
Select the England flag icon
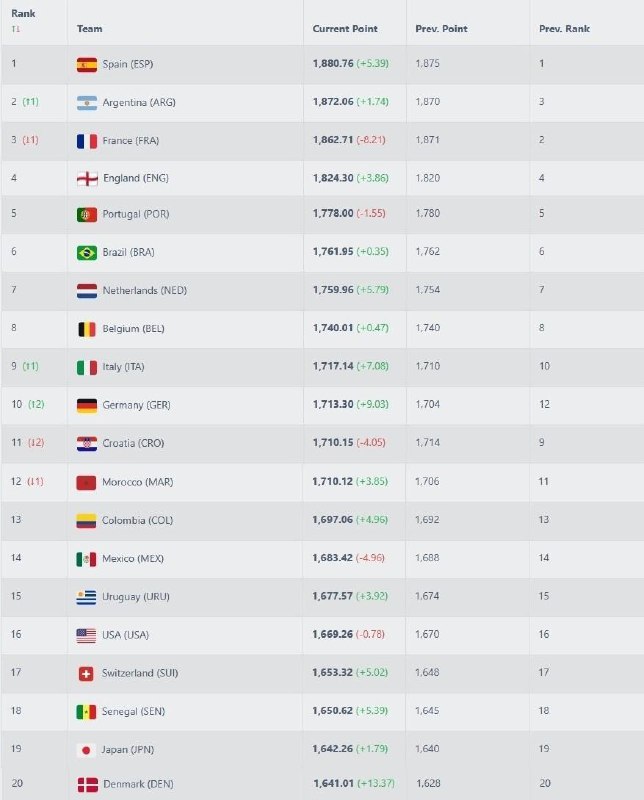point(87,179)
